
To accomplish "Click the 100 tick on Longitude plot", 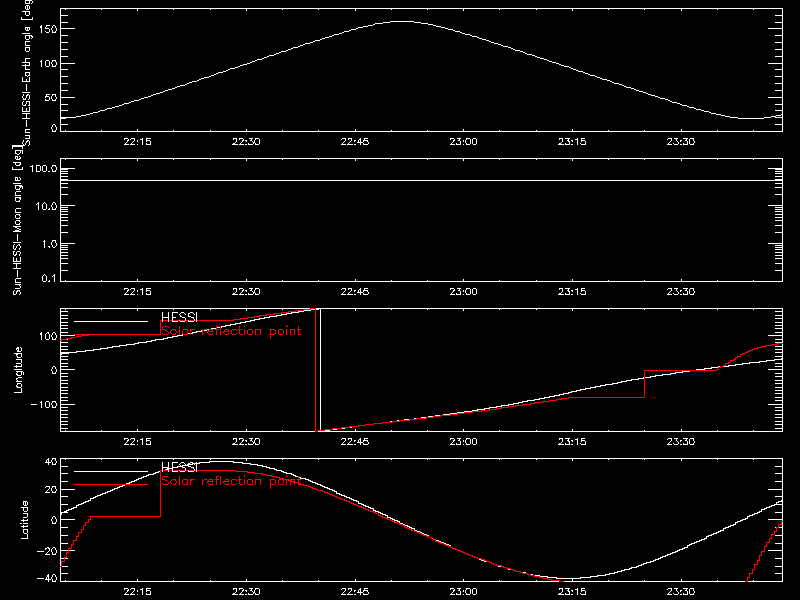I will [x=49, y=336].
